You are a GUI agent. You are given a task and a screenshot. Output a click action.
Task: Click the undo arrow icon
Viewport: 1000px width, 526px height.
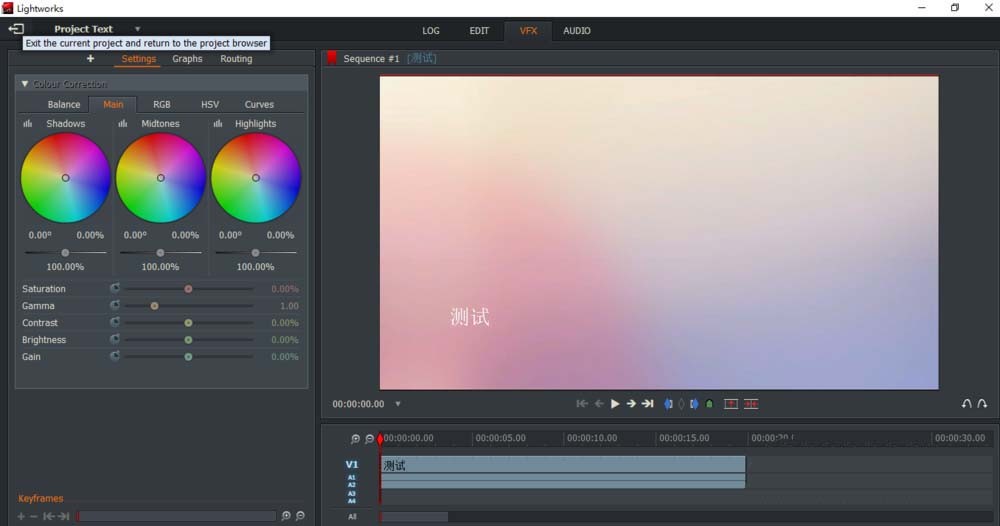(966, 404)
